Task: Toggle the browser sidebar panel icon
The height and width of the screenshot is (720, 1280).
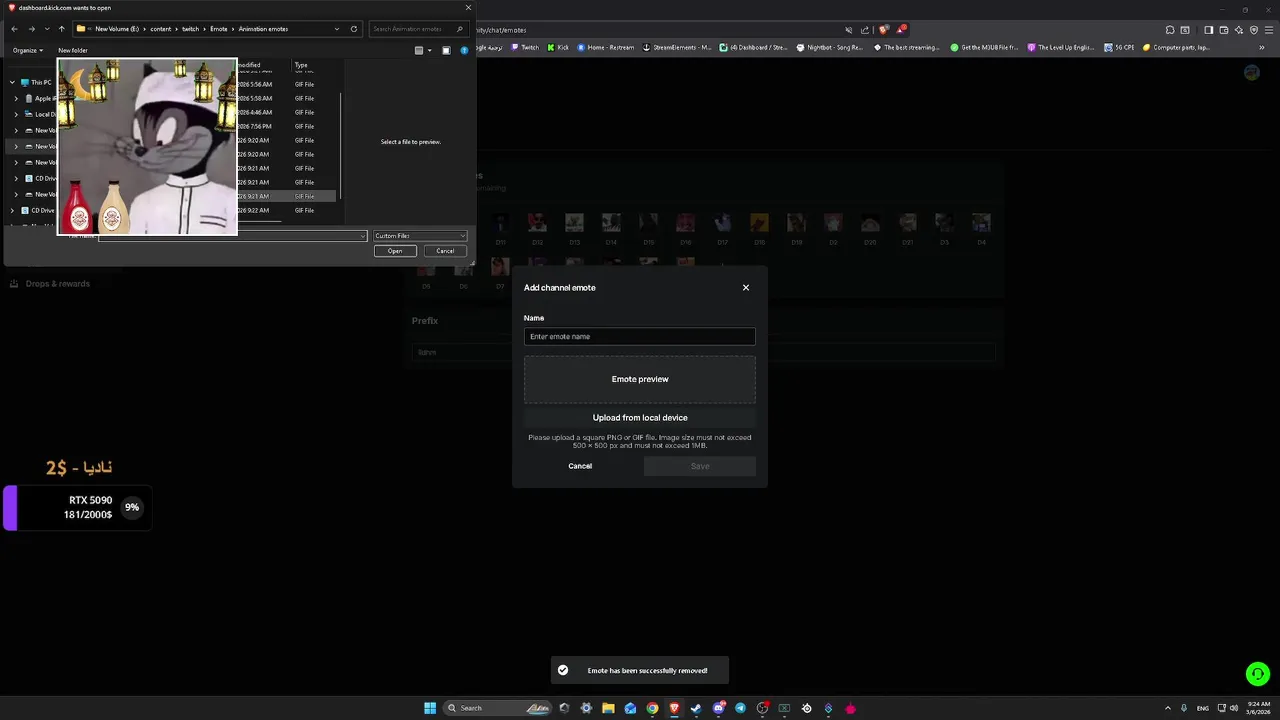Action: [1208, 30]
